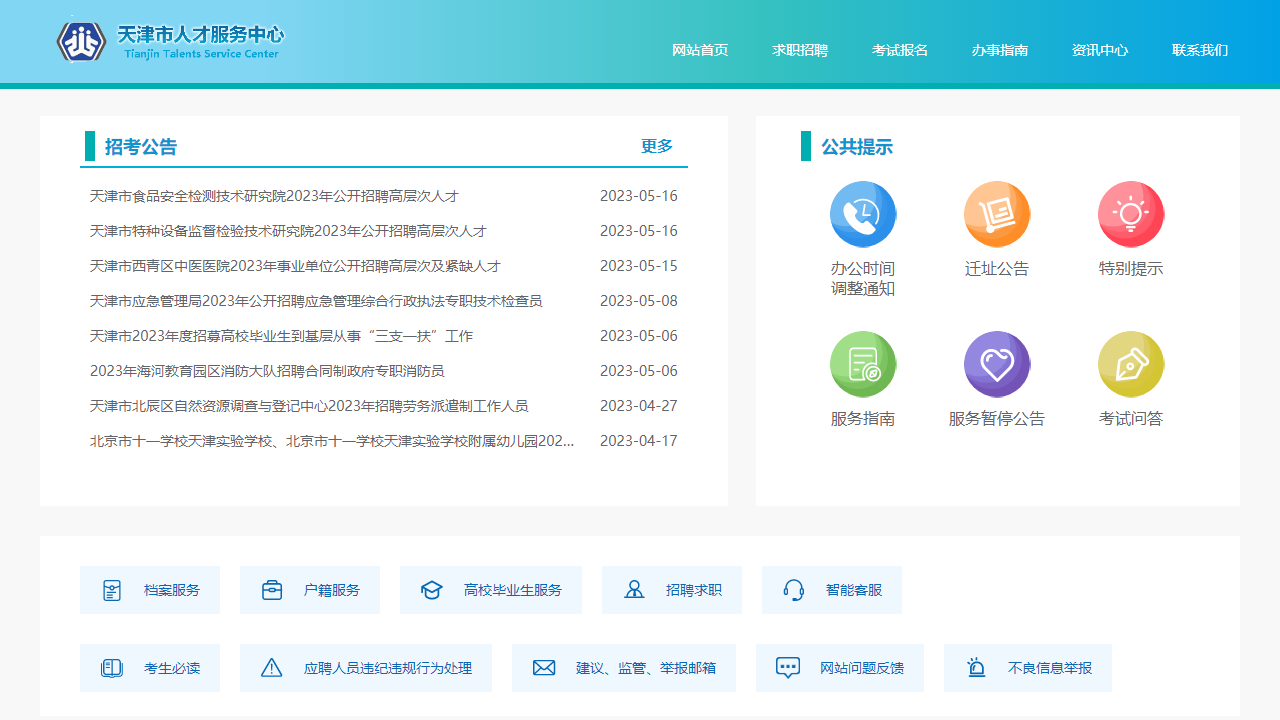1280x720 pixels.
Task: Click the 档案服务 button label
Action: coord(172,590)
